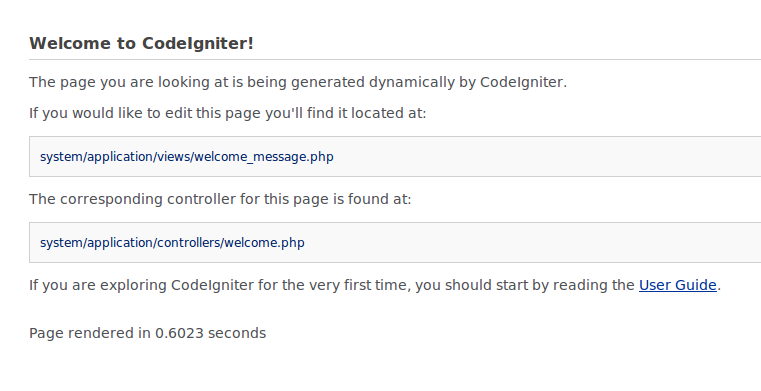Click the 'Page rendered in 0.6023 seconds' text
This screenshot has height=391, width=761.
[x=148, y=333]
